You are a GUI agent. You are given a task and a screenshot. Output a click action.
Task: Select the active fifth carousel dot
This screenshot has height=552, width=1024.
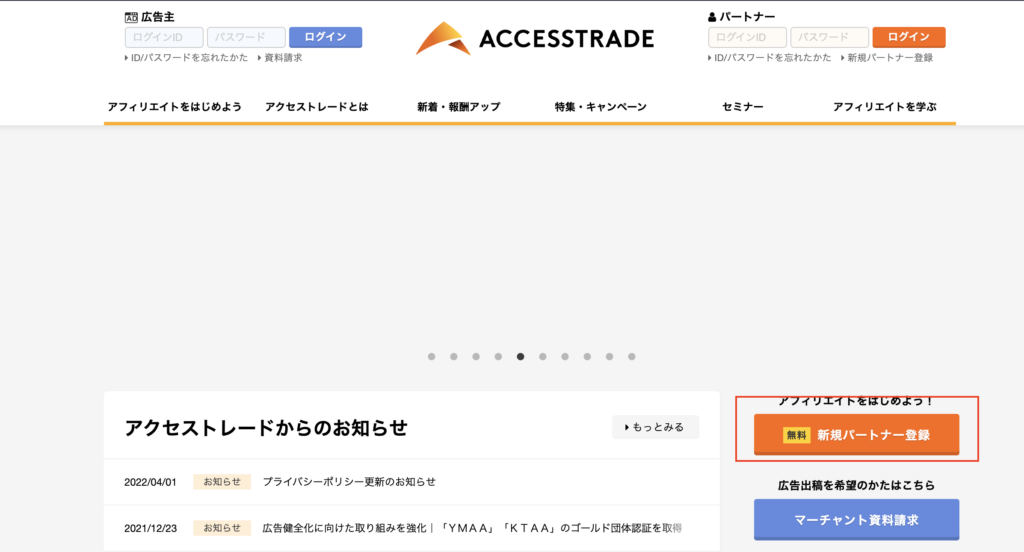(520, 357)
